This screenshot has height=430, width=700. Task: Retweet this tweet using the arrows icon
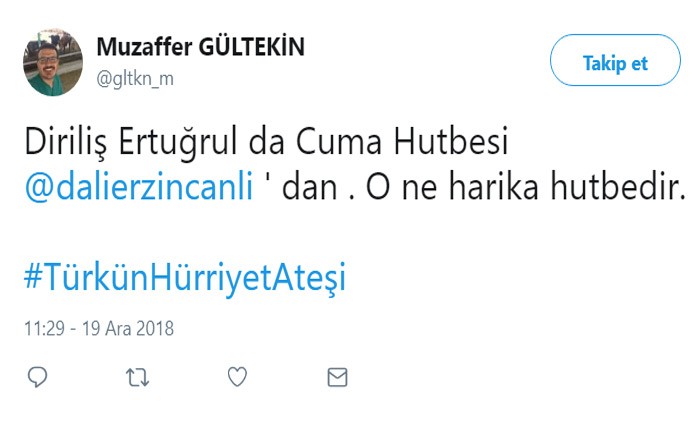pyautogui.click(x=137, y=377)
